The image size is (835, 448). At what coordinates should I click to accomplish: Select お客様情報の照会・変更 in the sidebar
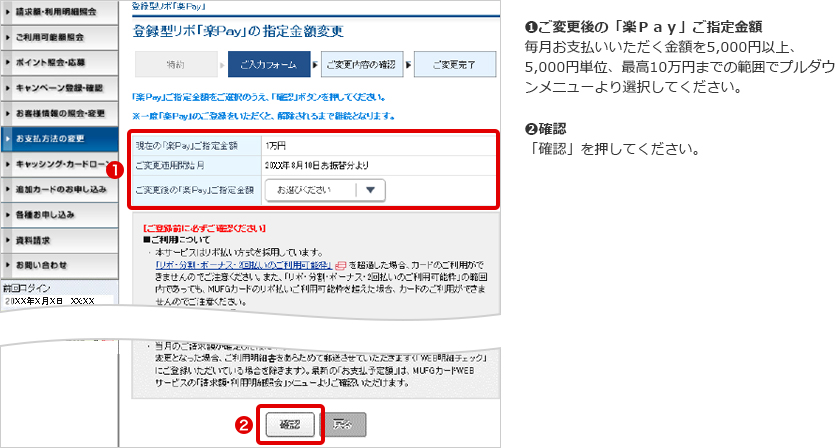(58, 113)
